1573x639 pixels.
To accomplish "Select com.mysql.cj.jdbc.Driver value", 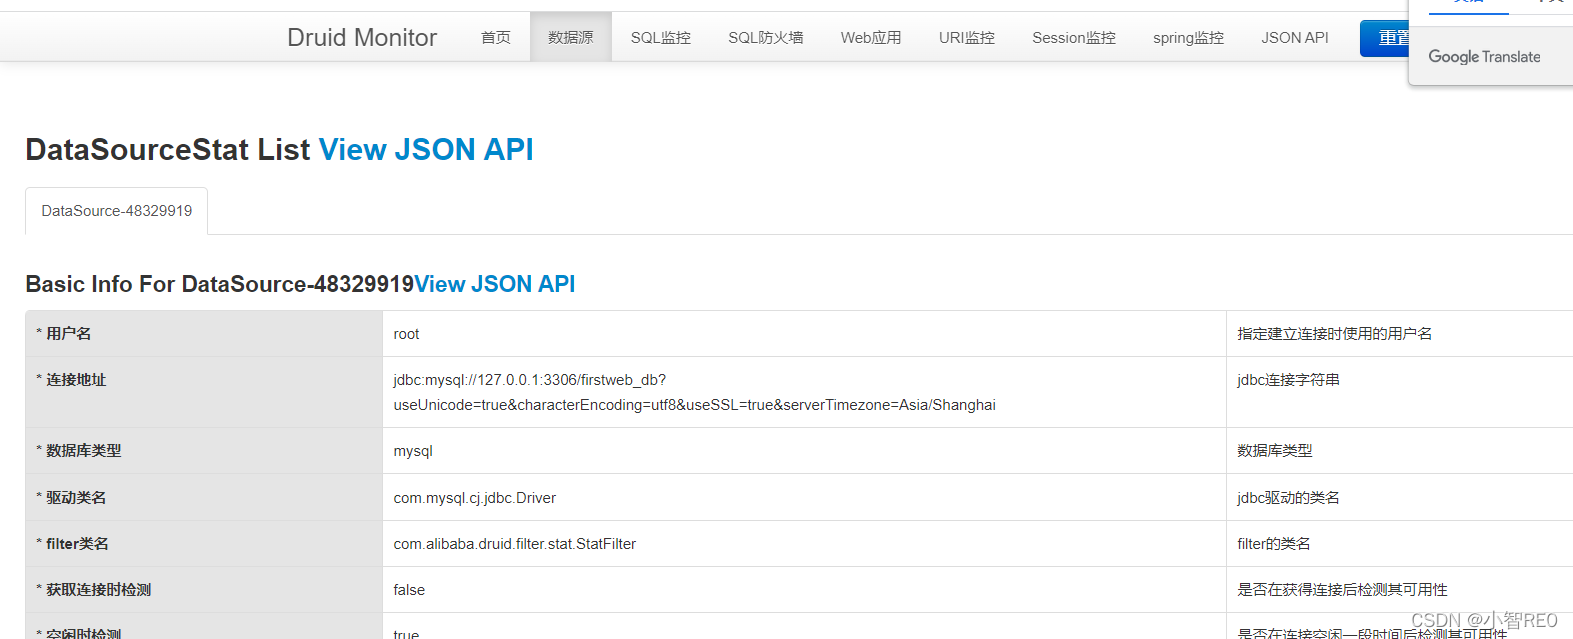I will click(x=474, y=498).
